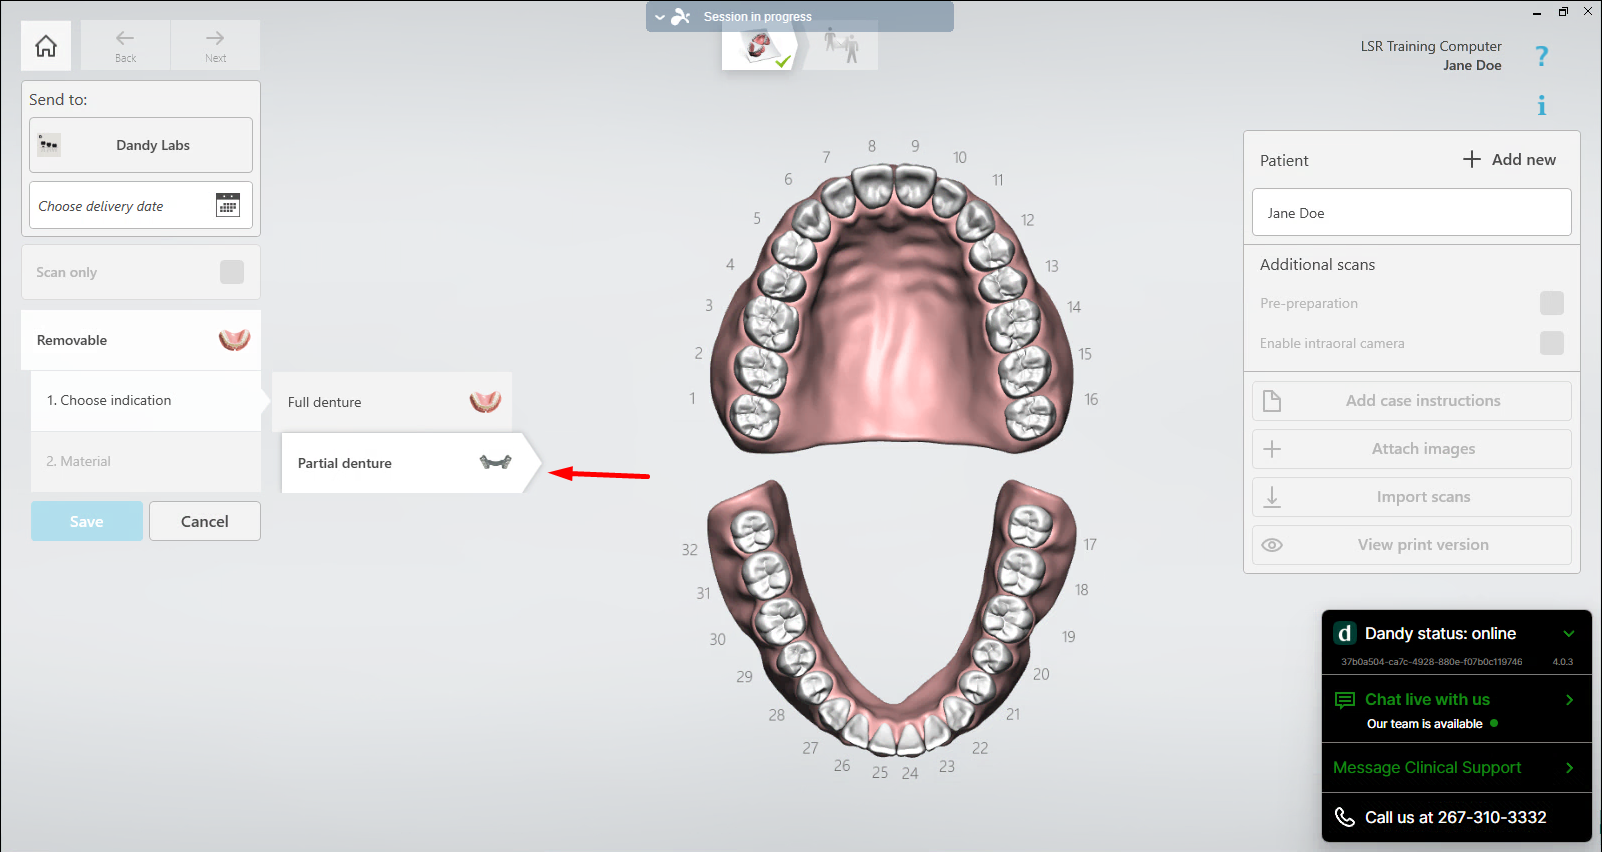The width and height of the screenshot is (1602, 852).
Task: Open the info icon
Action: 1541,105
